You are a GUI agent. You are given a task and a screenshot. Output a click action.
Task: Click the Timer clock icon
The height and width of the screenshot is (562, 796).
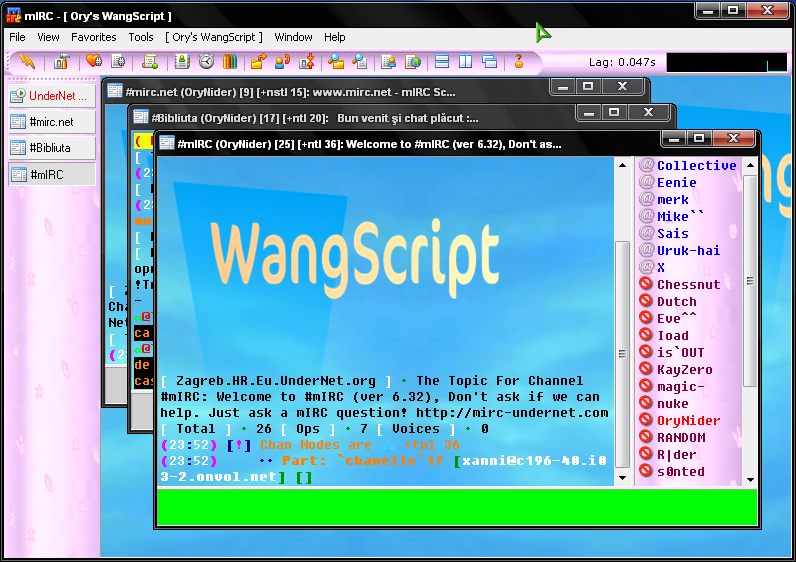(x=206, y=62)
